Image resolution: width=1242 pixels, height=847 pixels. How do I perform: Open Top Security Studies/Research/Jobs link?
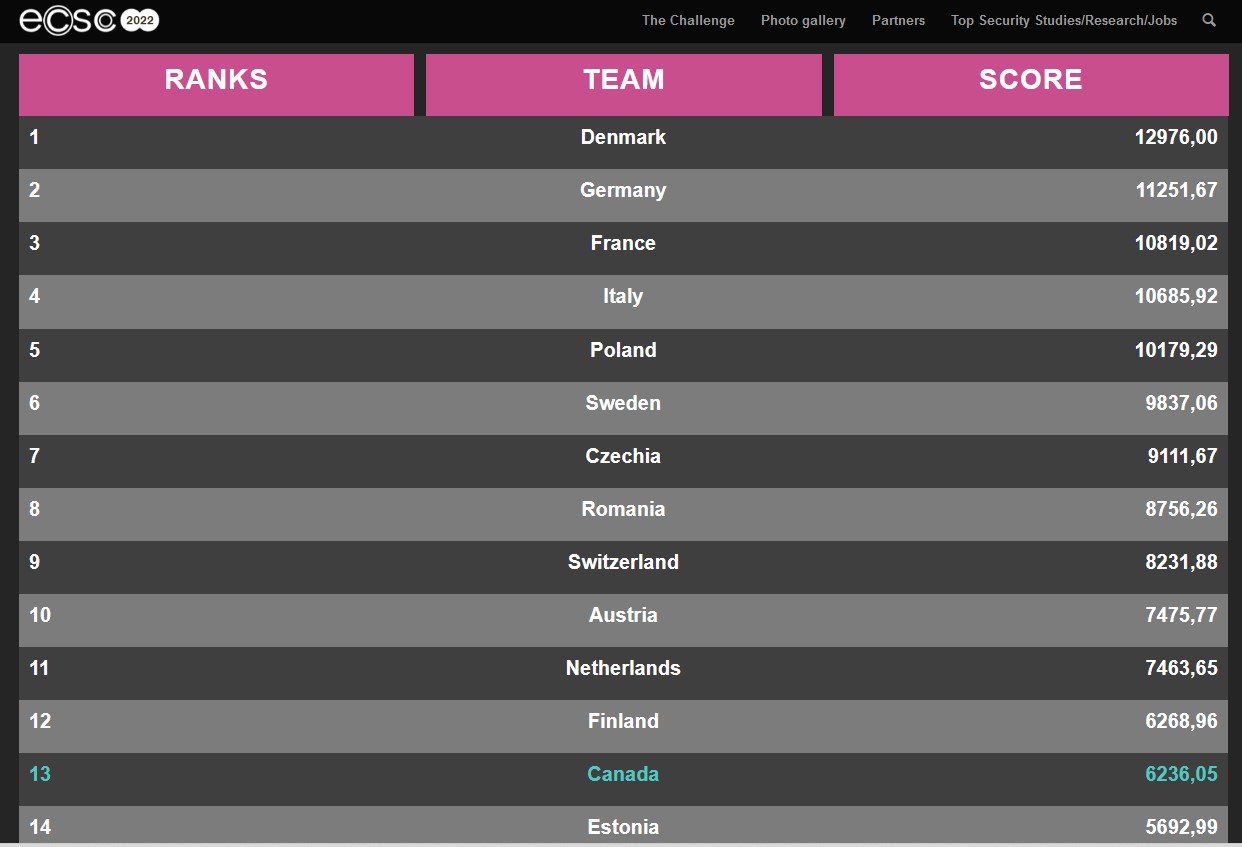click(1064, 20)
